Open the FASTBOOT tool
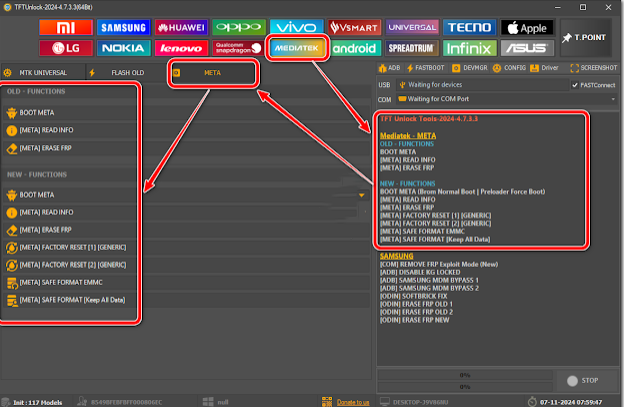 (425, 68)
